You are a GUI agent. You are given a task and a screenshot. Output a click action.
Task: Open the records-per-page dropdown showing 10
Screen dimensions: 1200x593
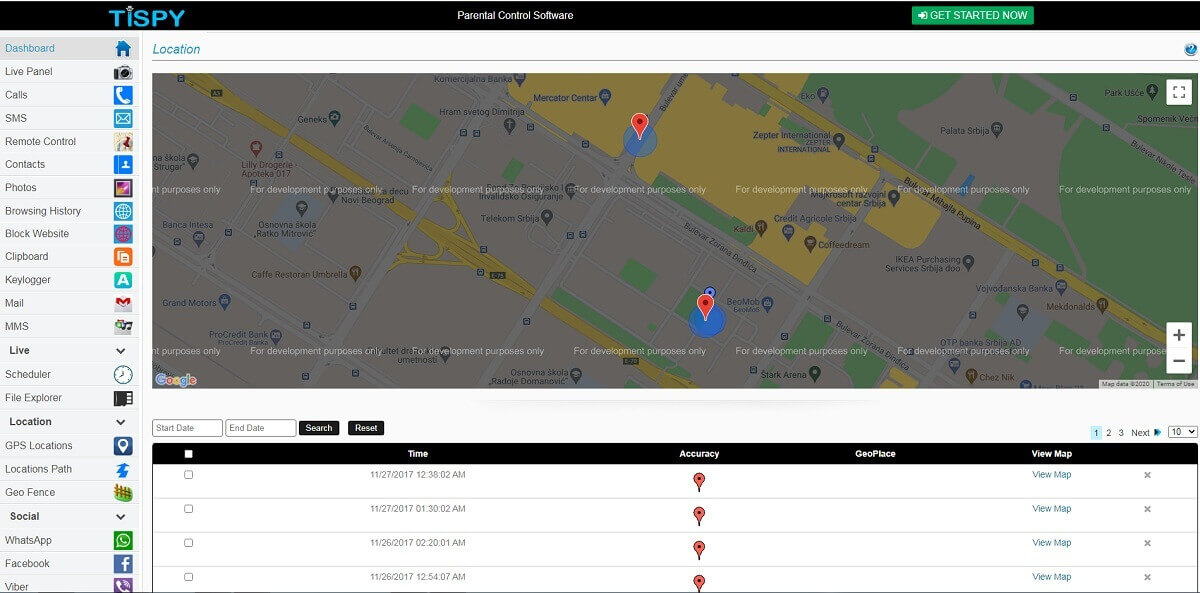click(x=1180, y=432)
